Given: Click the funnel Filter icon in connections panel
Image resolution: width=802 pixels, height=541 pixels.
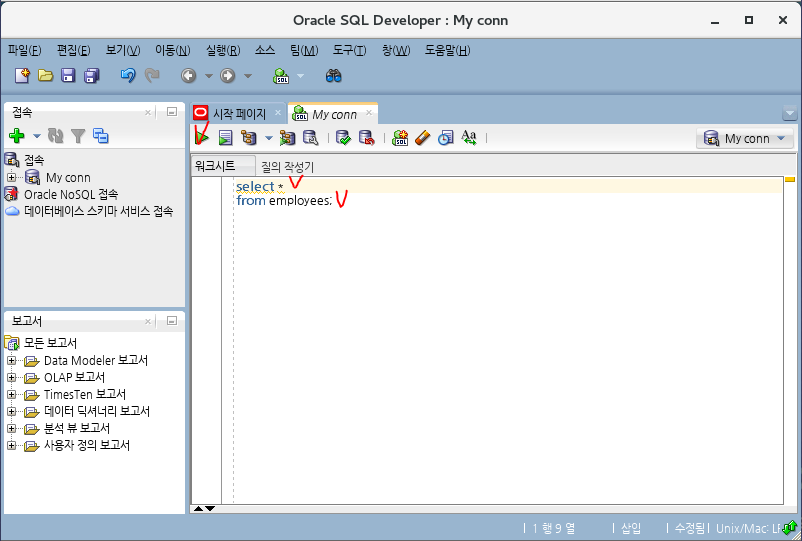Looking at the screenshot, I should pos(78,136).
